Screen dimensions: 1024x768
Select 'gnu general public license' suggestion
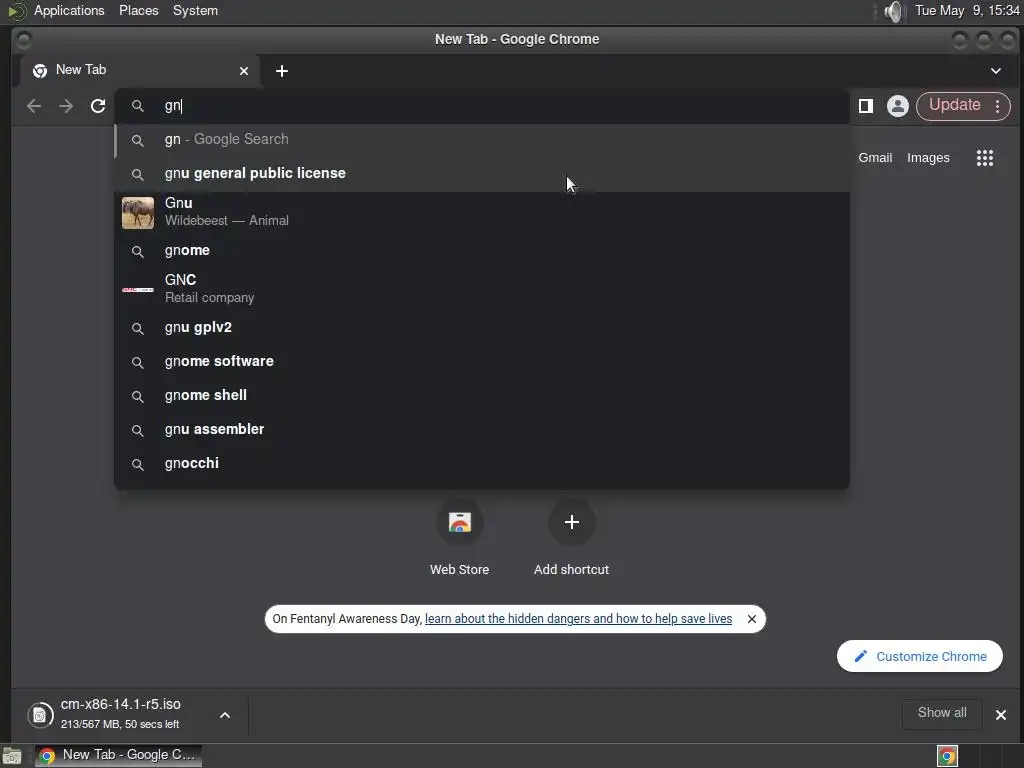[x=482, y=174]
